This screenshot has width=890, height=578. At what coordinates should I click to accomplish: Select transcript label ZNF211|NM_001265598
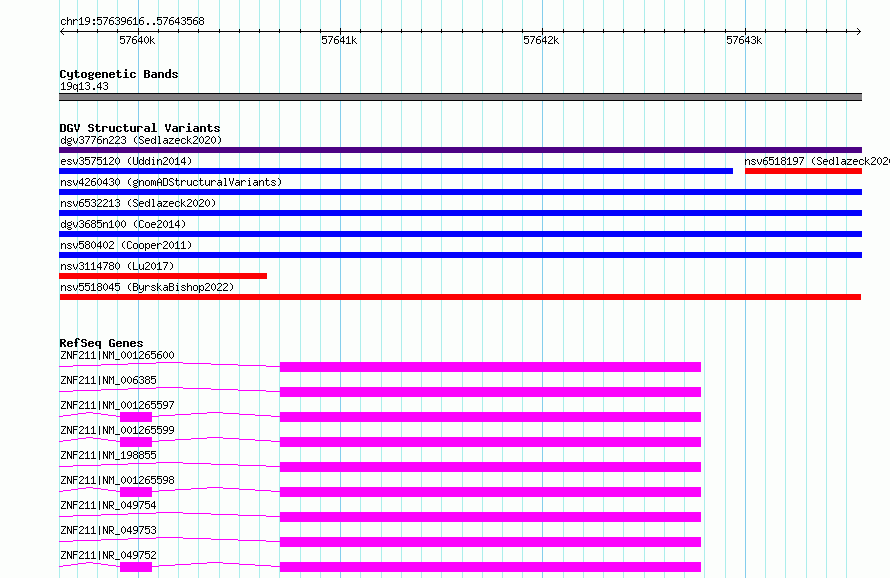tap(117, 480)
